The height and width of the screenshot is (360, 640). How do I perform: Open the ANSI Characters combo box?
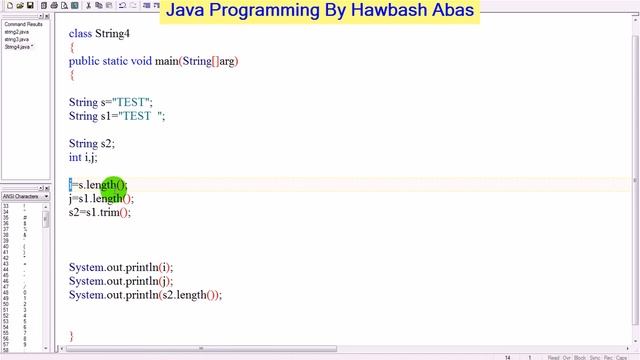tap(25, 196)
